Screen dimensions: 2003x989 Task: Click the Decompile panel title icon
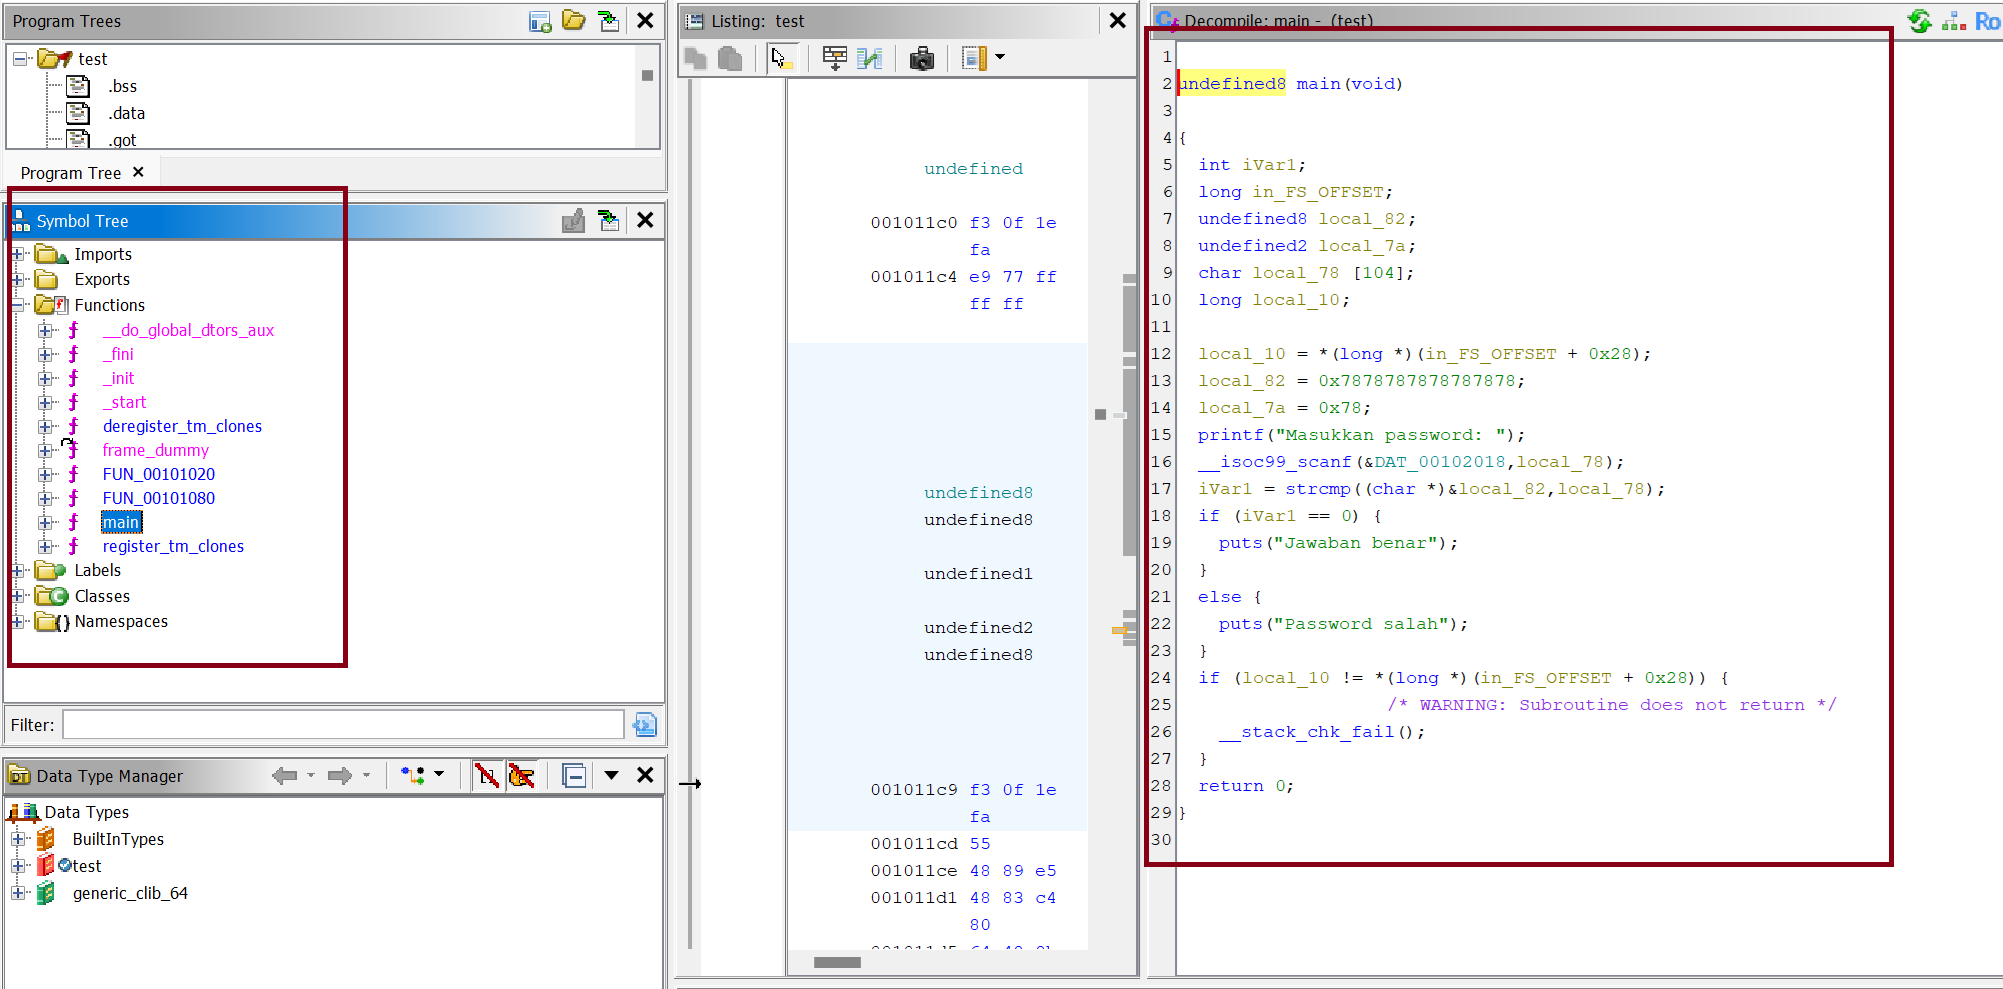click(1166, 20)
